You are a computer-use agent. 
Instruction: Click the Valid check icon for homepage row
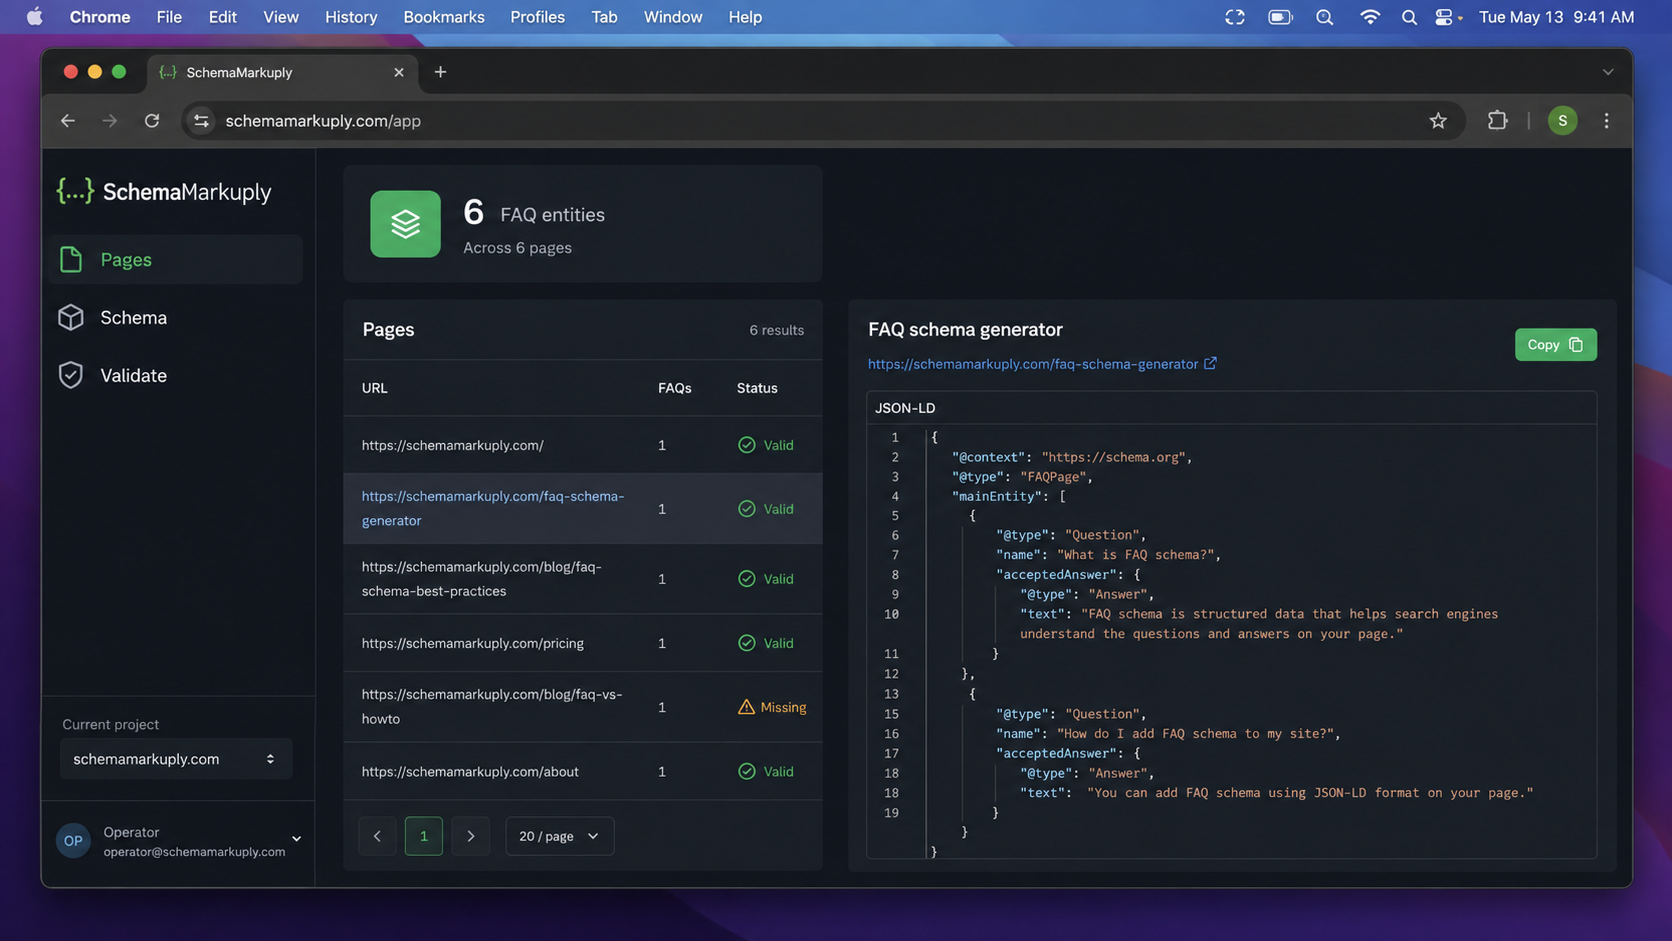(x=747, y=445)
